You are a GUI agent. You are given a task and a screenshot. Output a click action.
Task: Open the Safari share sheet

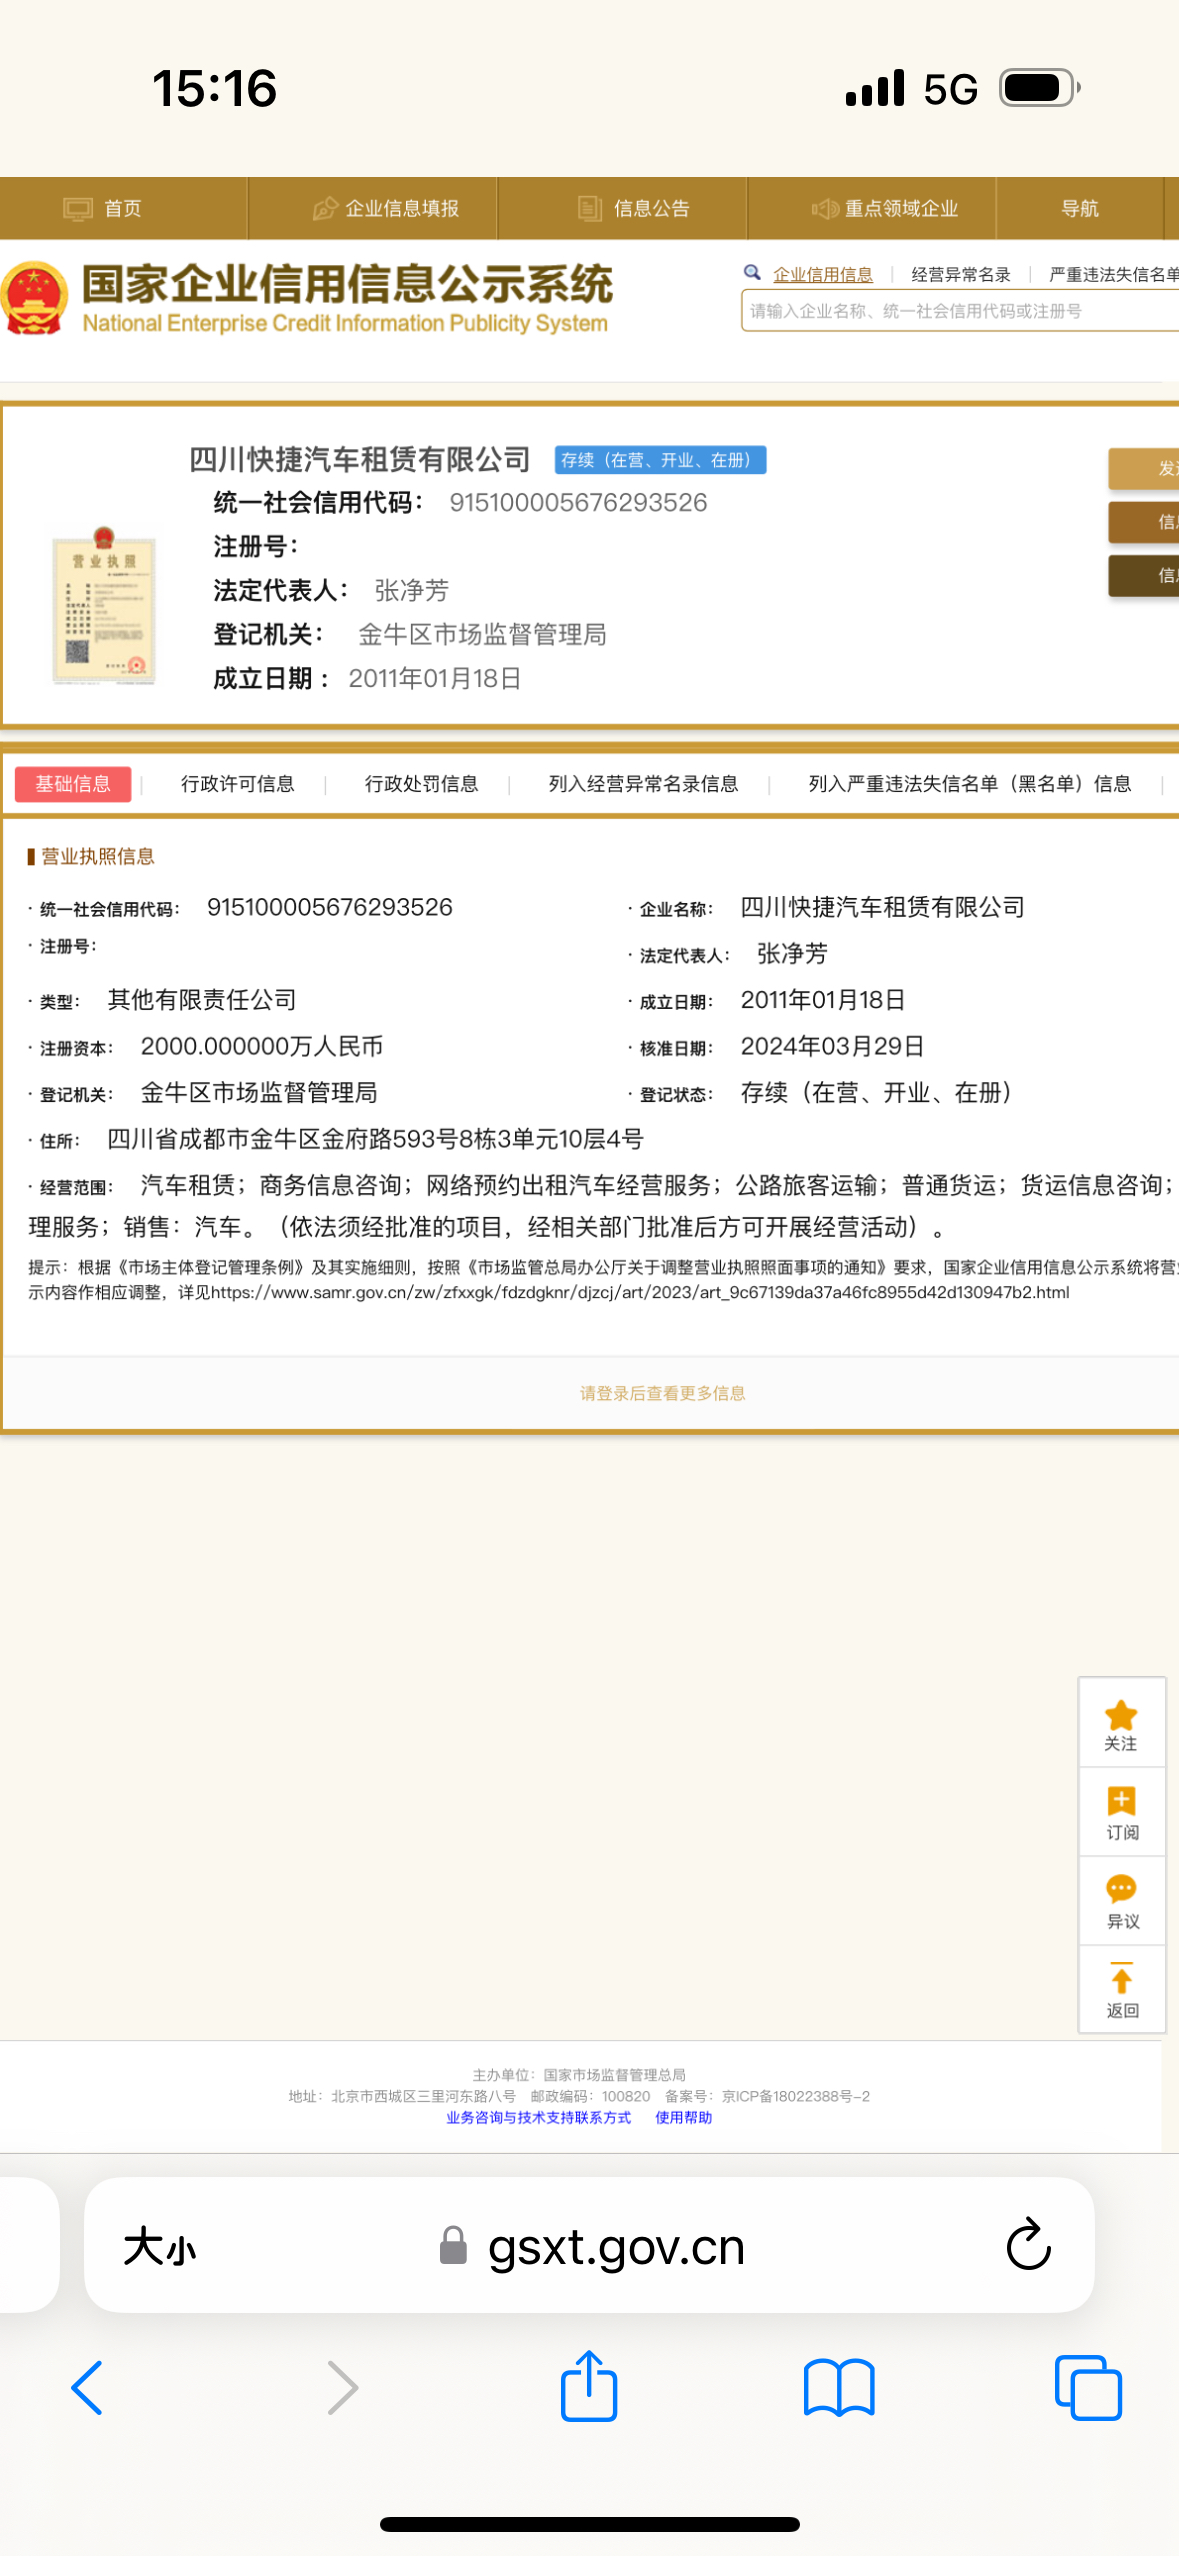(589, 2385)
